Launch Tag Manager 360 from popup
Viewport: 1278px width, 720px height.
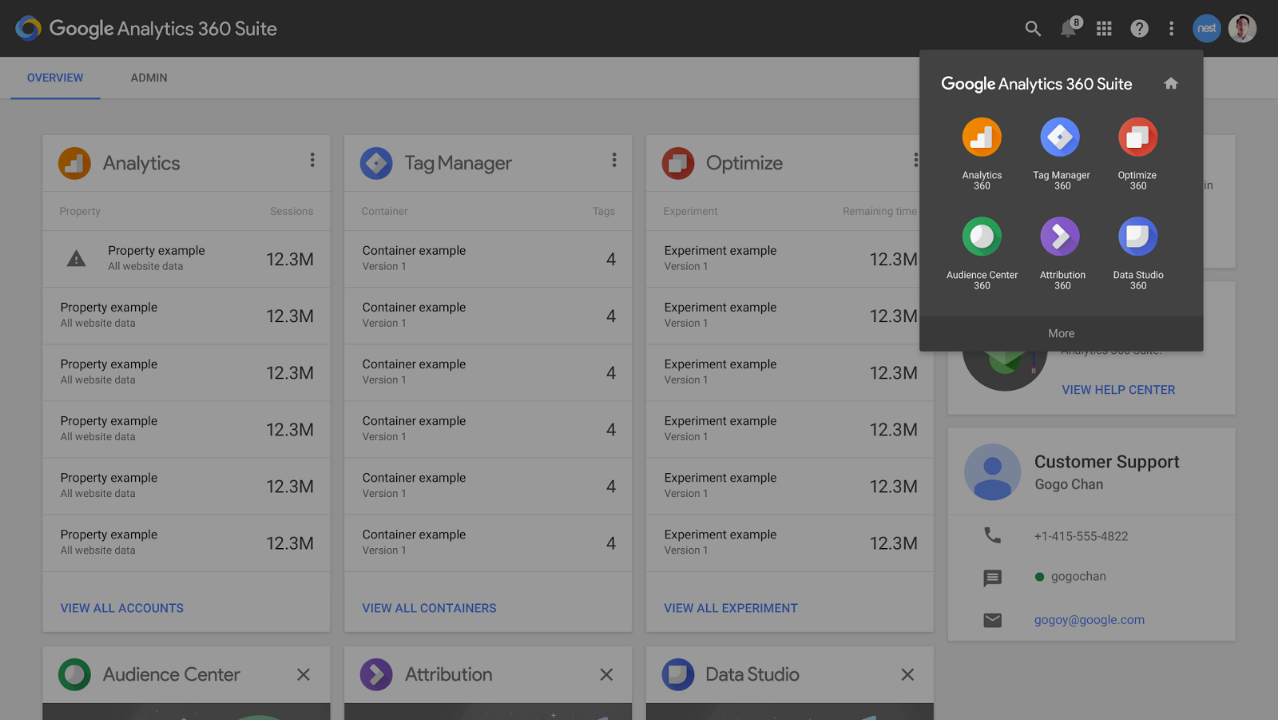1061,153
